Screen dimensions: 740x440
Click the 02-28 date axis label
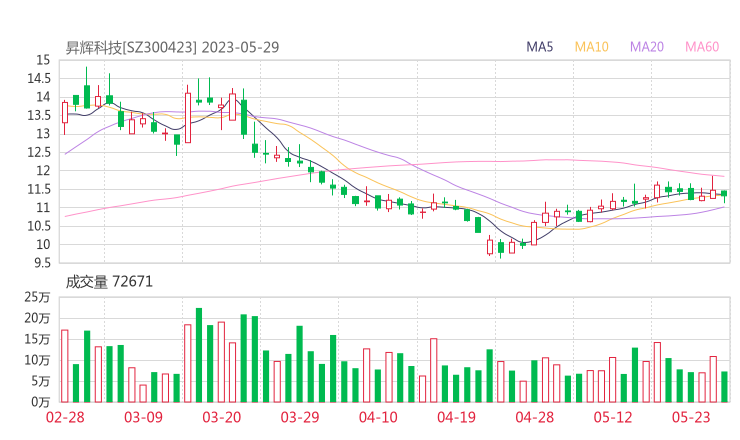coord(65,417)
